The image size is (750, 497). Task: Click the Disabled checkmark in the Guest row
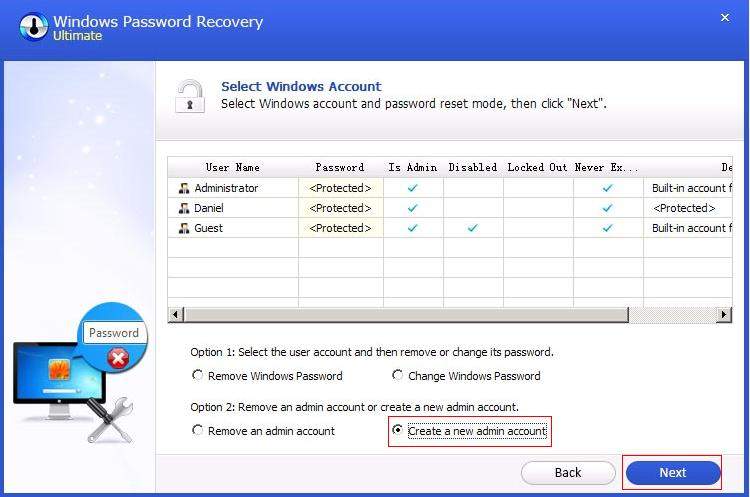[473, 228]
